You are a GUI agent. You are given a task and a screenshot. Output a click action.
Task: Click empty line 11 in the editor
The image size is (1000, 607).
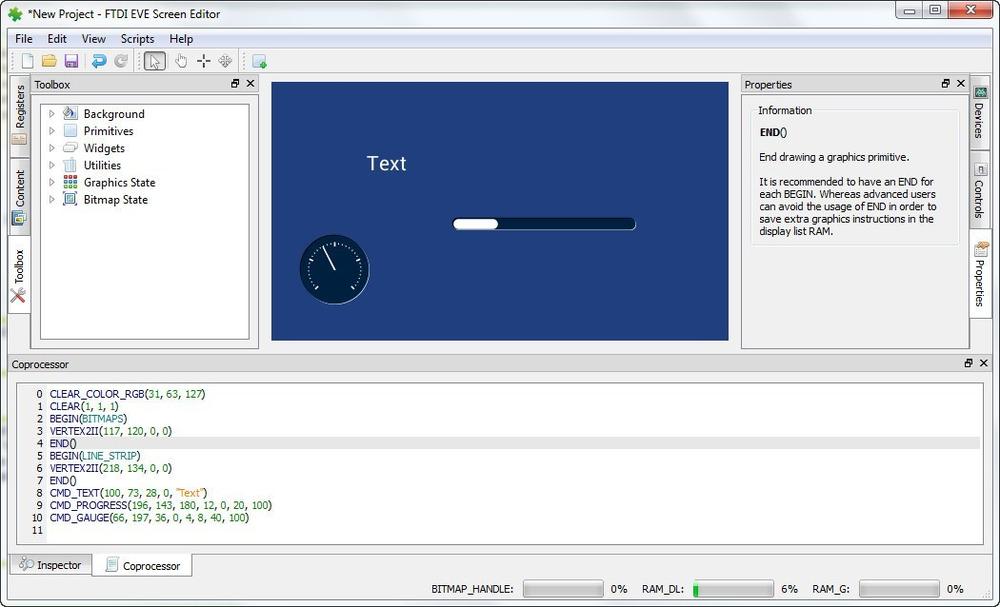pyautogui.click(x=514, y=530)
